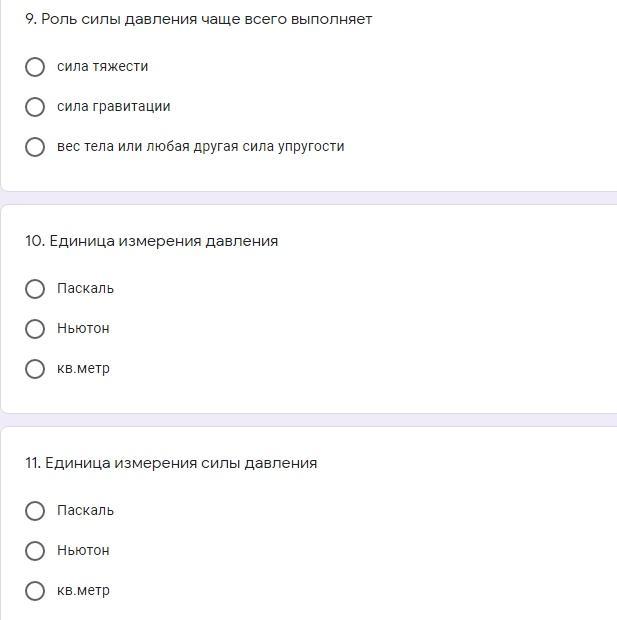The image size is (617, 620).
Task: Select 'Ньютон' radio button in question 10
Action: [35, 329]
